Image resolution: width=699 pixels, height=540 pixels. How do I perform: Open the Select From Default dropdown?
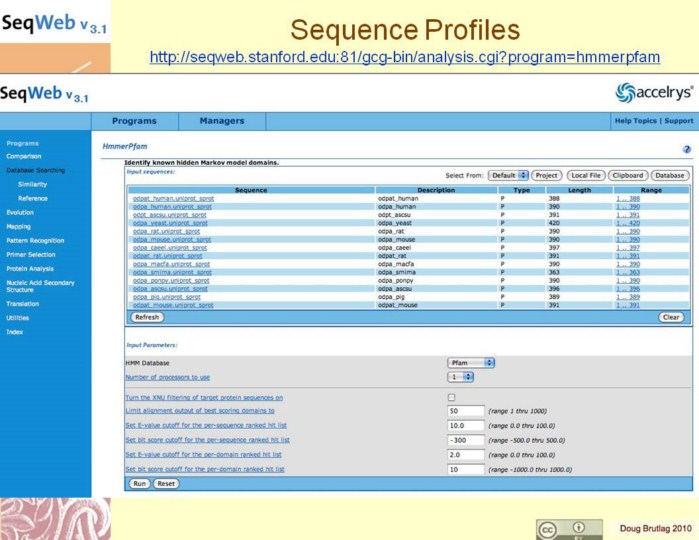click(x=508, y=175)
